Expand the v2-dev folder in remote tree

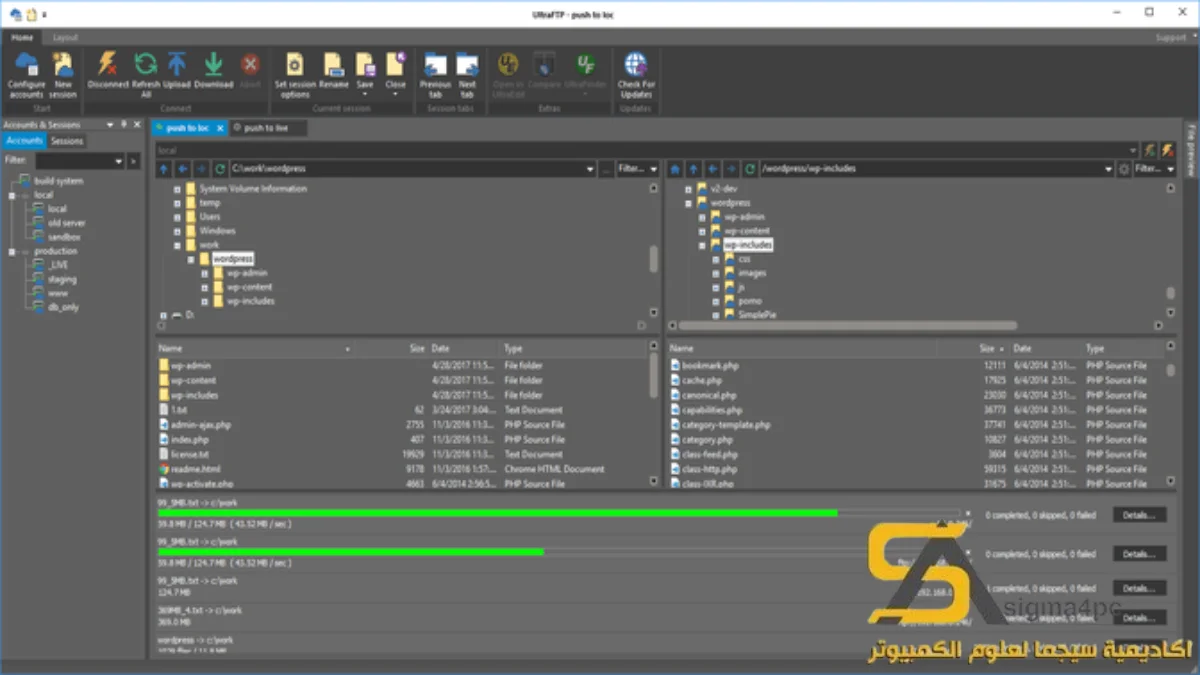688,188
